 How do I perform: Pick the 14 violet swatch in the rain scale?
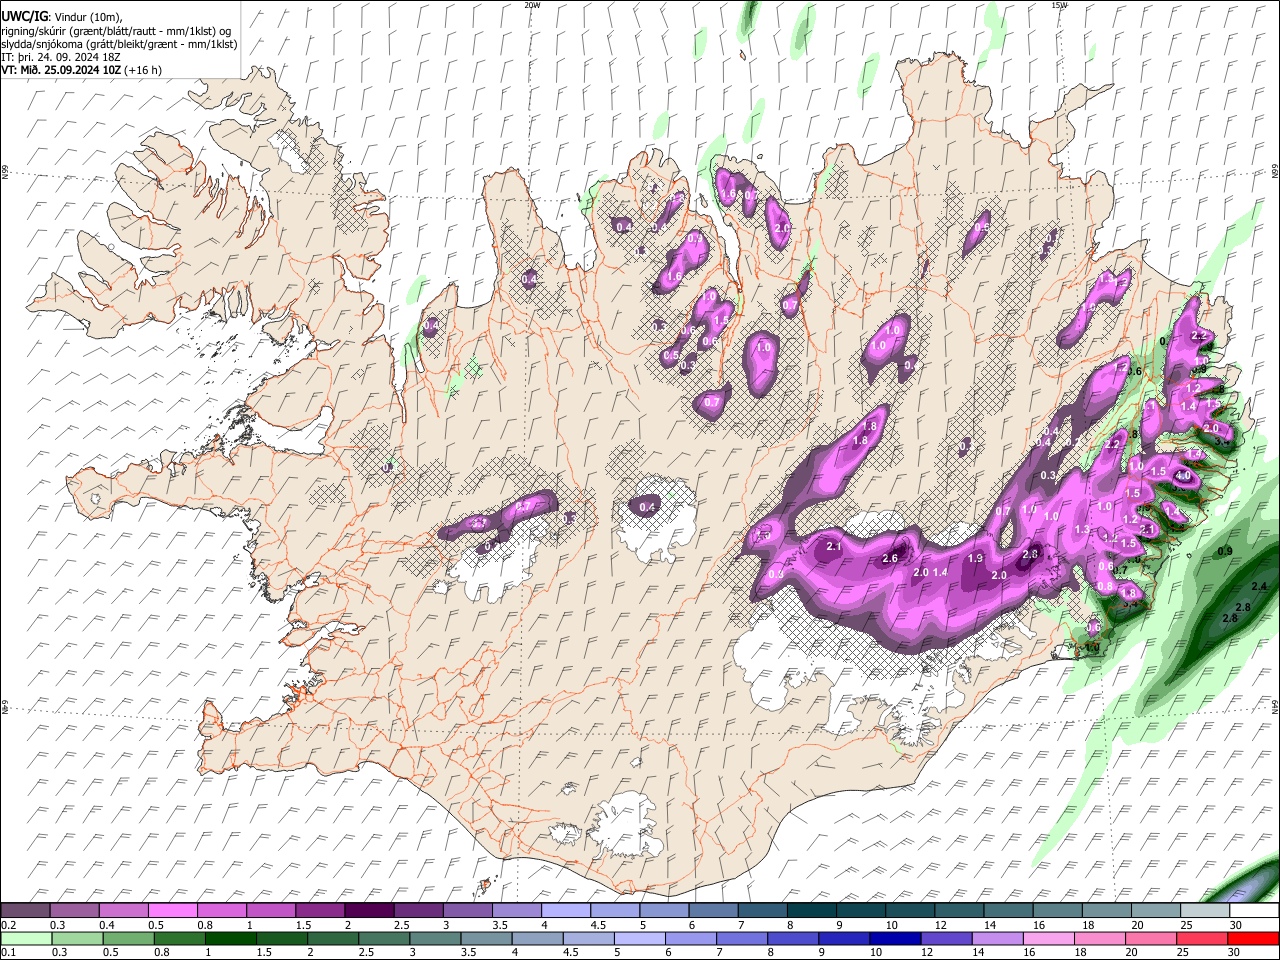(996, 938)
